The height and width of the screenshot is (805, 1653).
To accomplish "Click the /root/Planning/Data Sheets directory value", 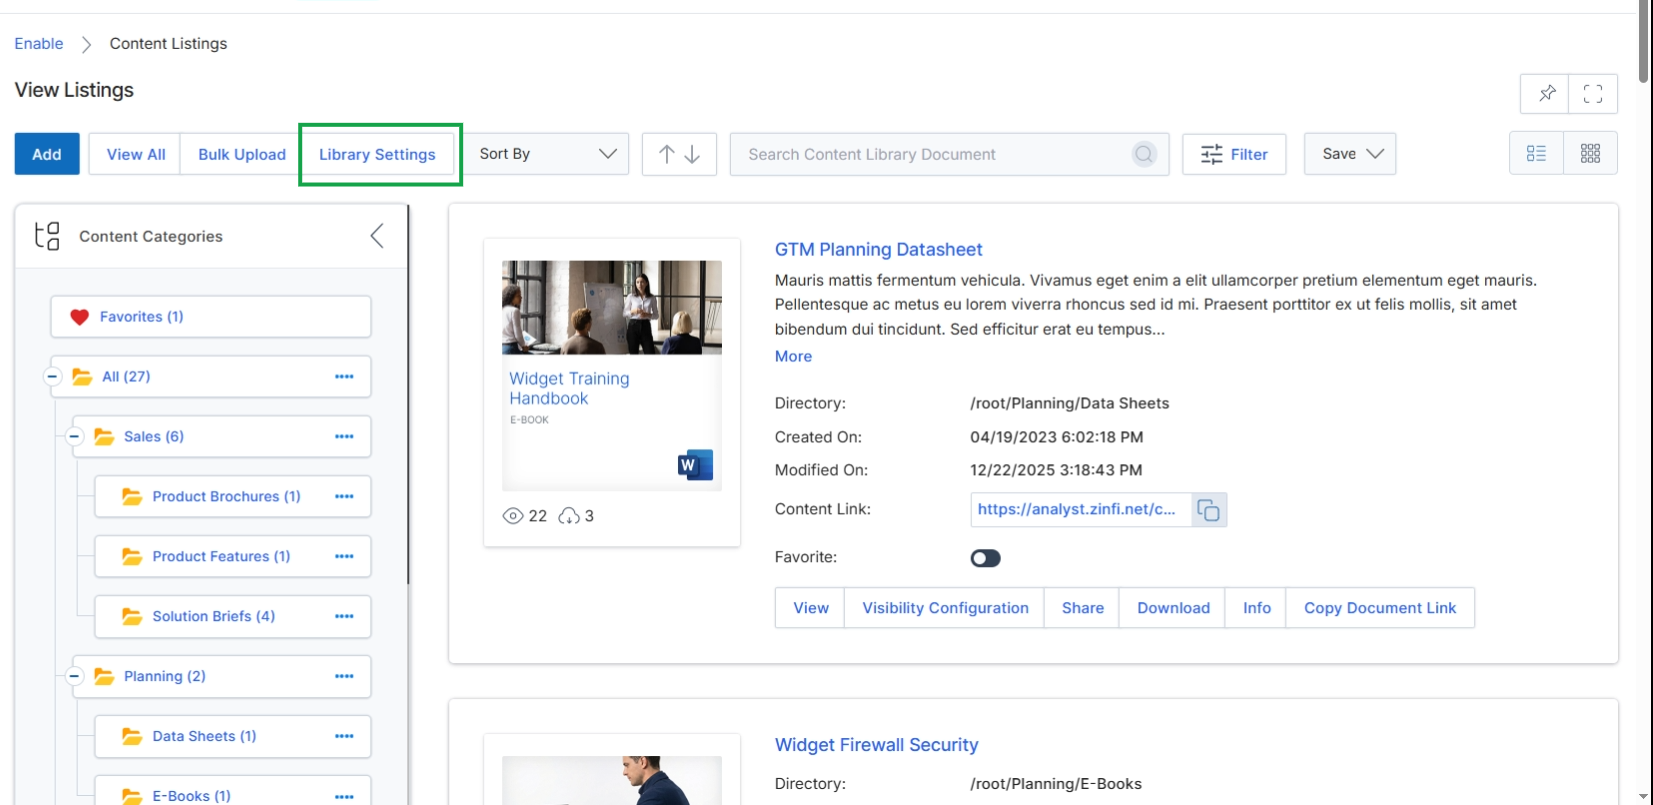I will 1069,403.
